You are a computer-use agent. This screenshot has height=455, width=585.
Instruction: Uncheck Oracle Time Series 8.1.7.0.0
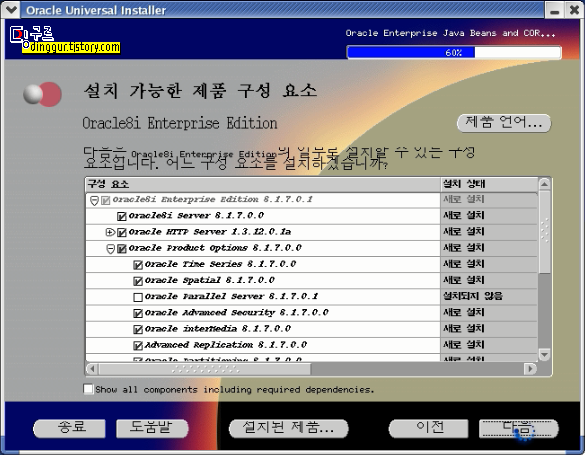click(x=138, y=265)
